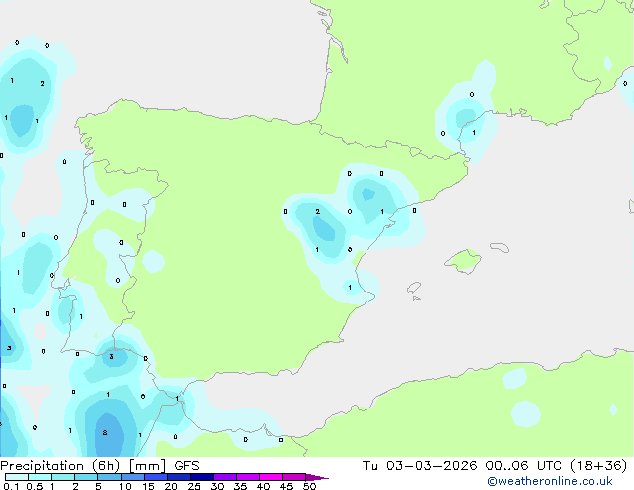
Task: Click the 40–45 mm magenta swatch
Action: pyautogui.click(x=271, y=477)
